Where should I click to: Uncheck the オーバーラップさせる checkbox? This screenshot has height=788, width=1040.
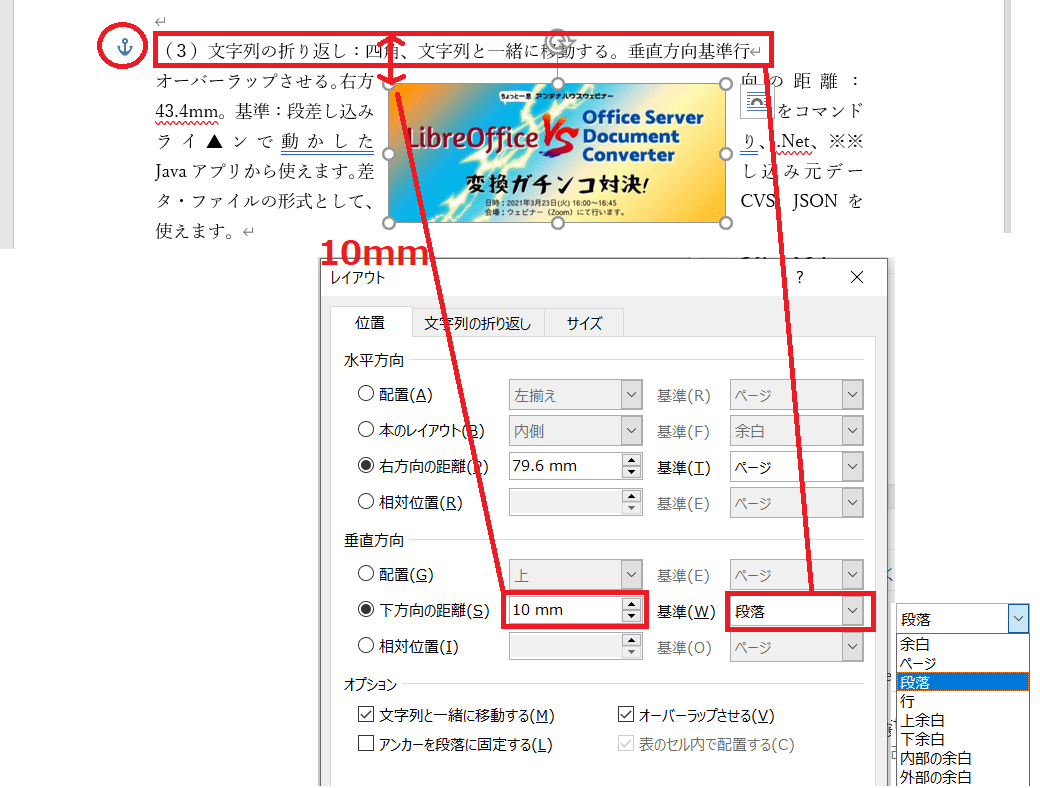[x=626, y=715]
